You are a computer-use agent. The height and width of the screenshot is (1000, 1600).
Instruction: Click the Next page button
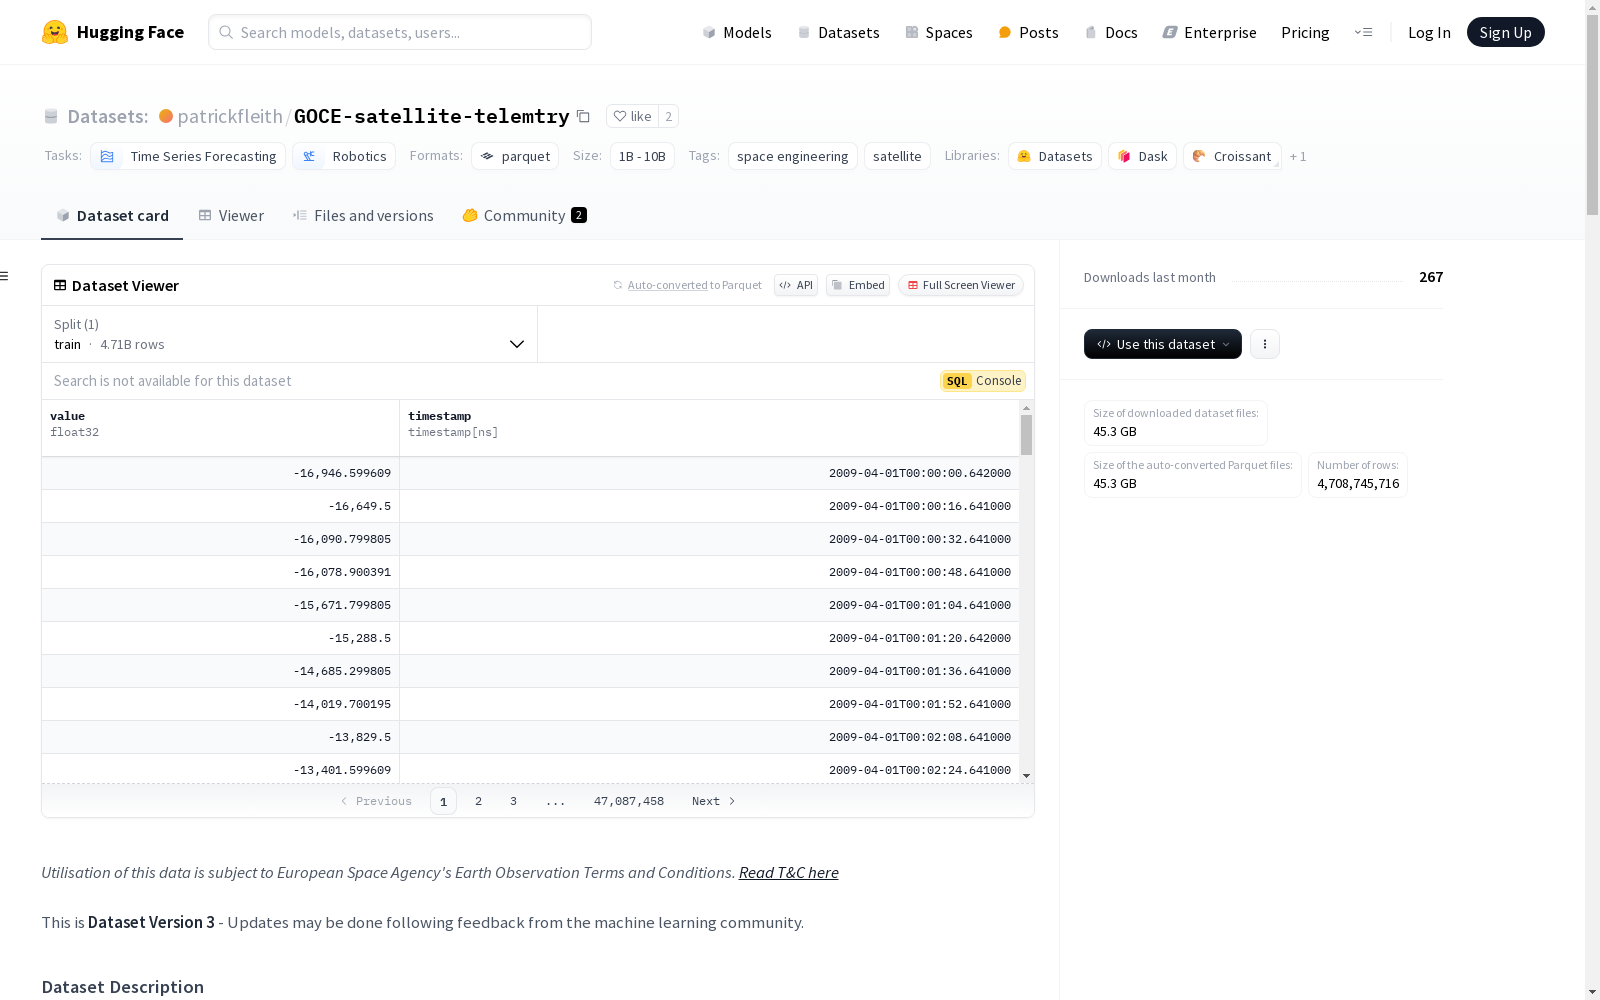[x=714, y=801]
